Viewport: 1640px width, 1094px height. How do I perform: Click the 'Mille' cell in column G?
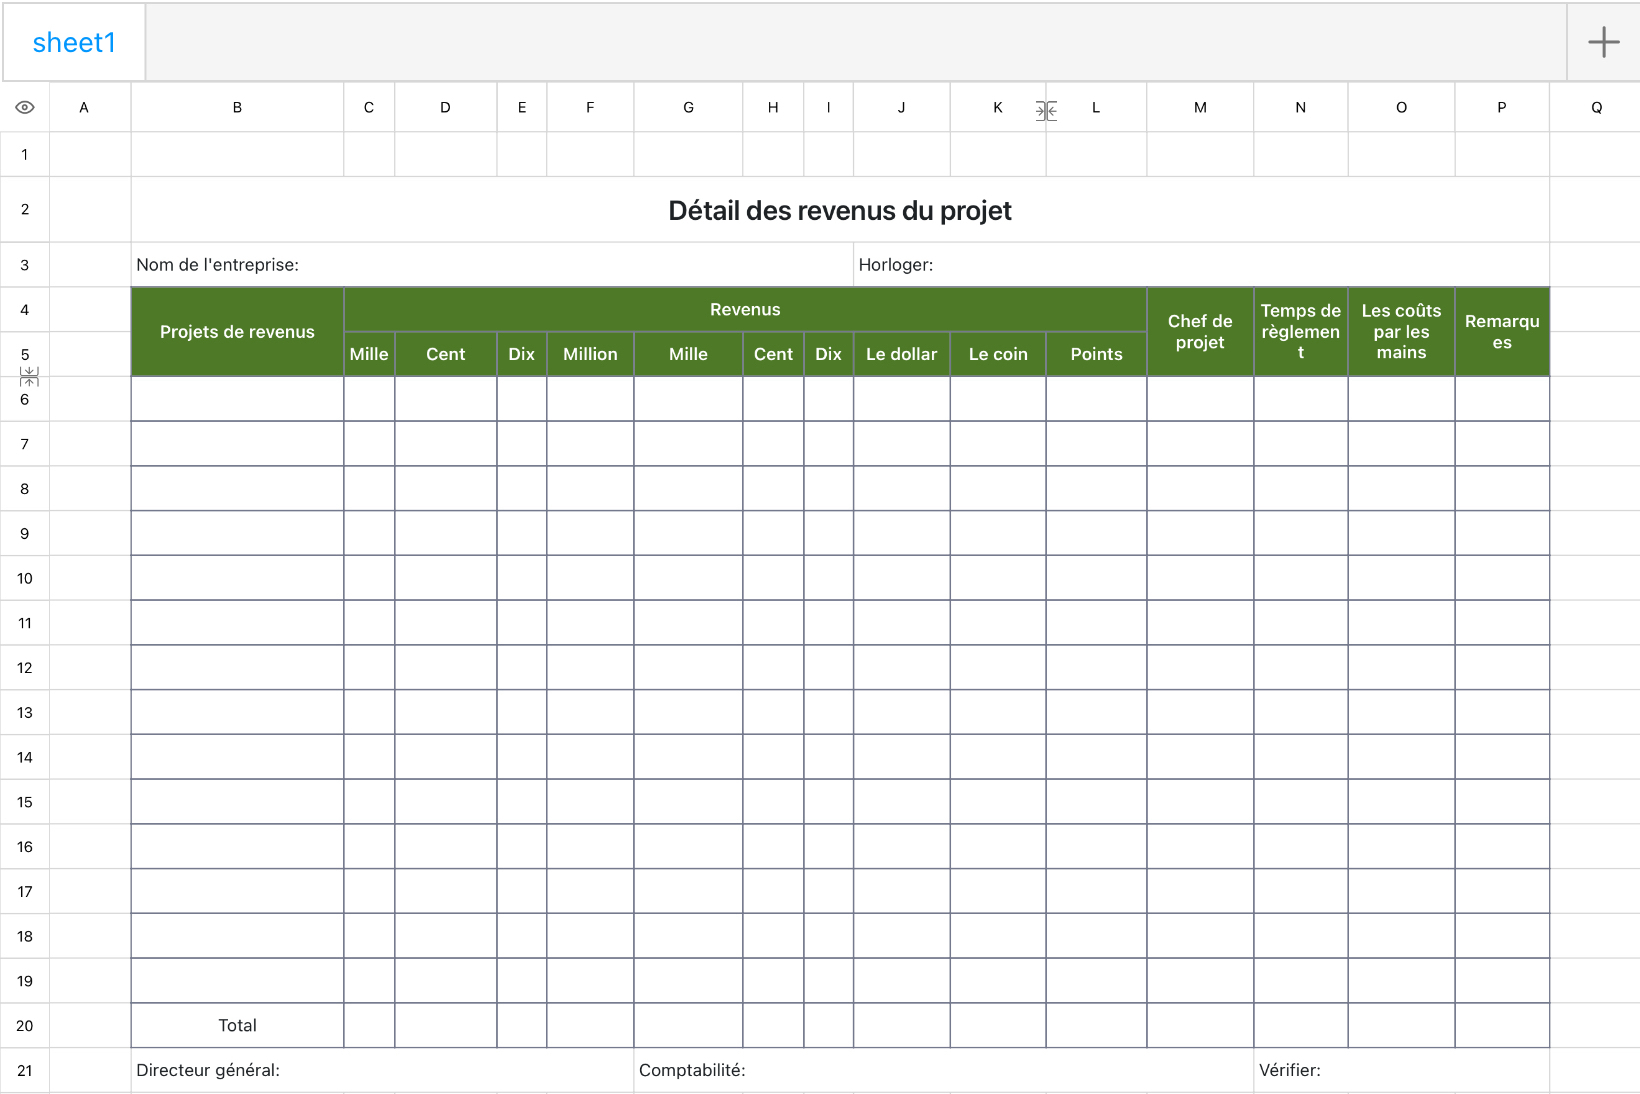click(x=688, y=354)
